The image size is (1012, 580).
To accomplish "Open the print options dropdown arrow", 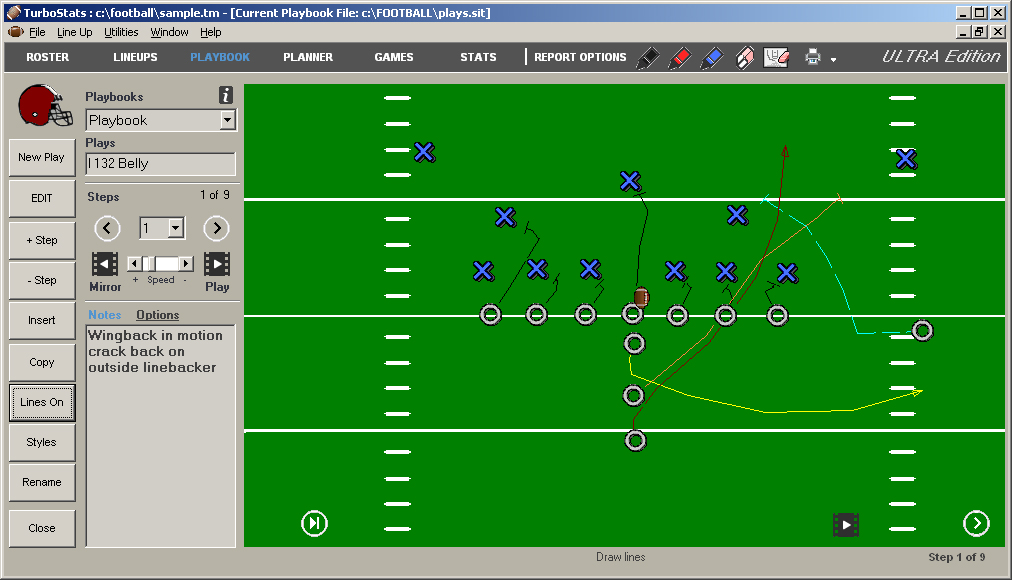I will (833, 59).
